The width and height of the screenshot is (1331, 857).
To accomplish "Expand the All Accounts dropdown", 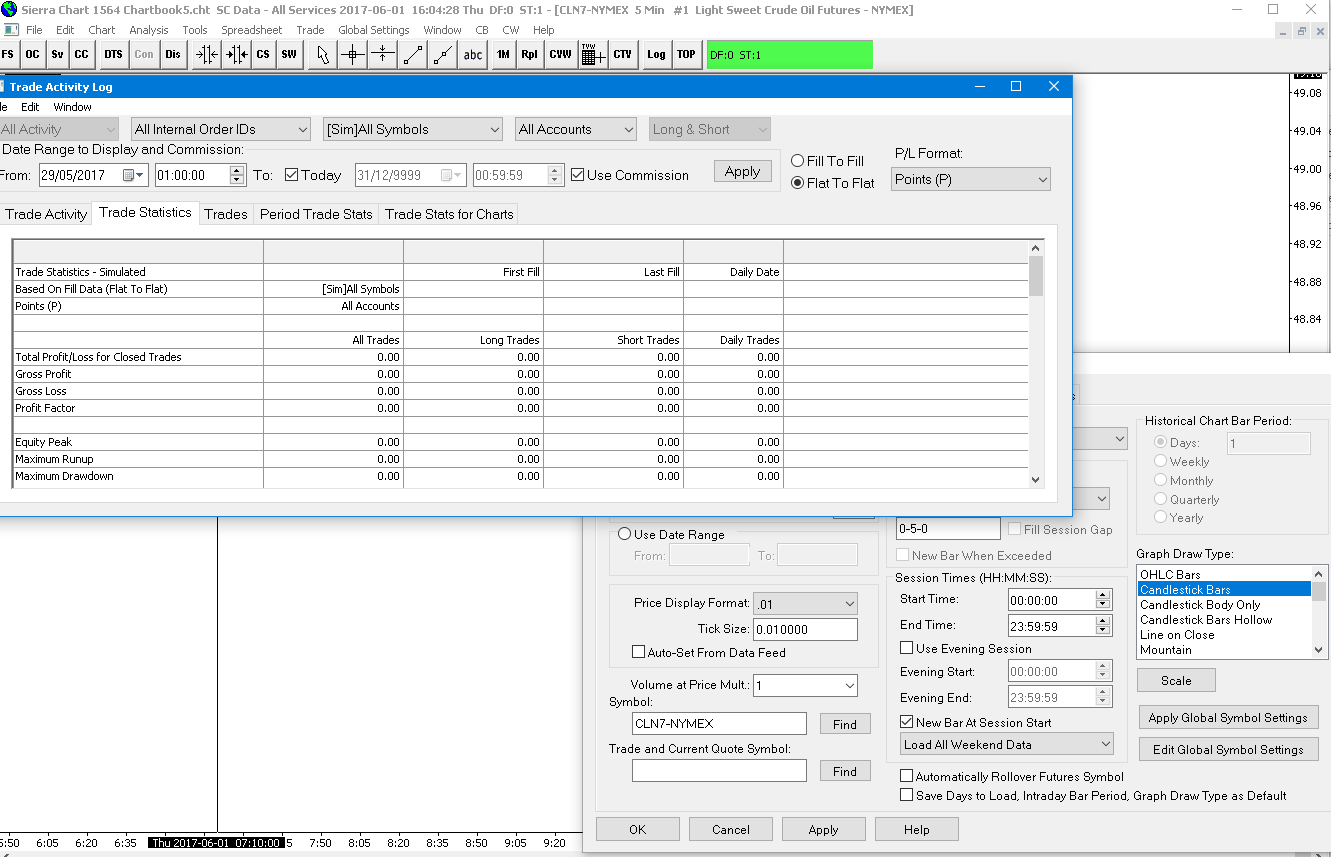I will click(x=575, y=130).
